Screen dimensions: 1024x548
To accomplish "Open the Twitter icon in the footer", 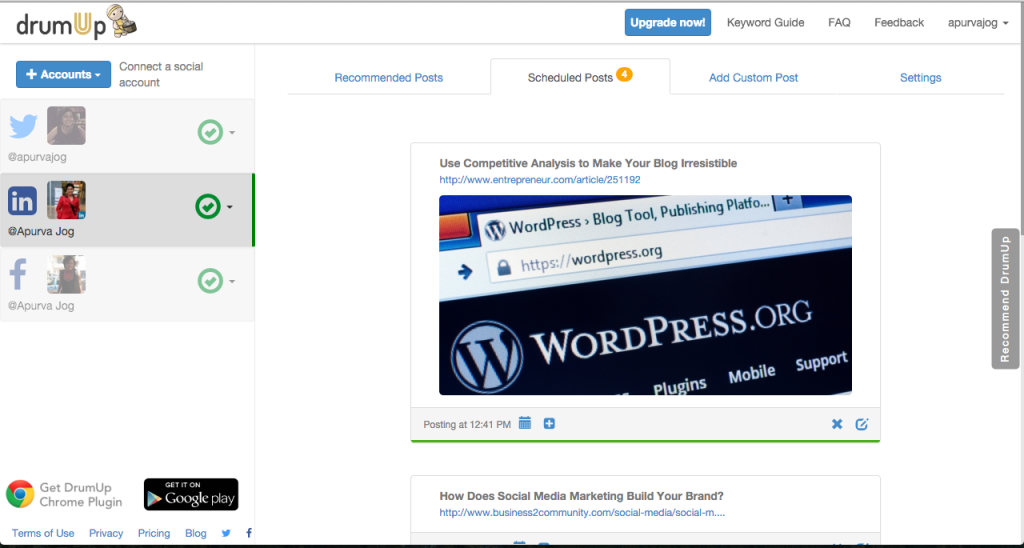I will [226, 533].
